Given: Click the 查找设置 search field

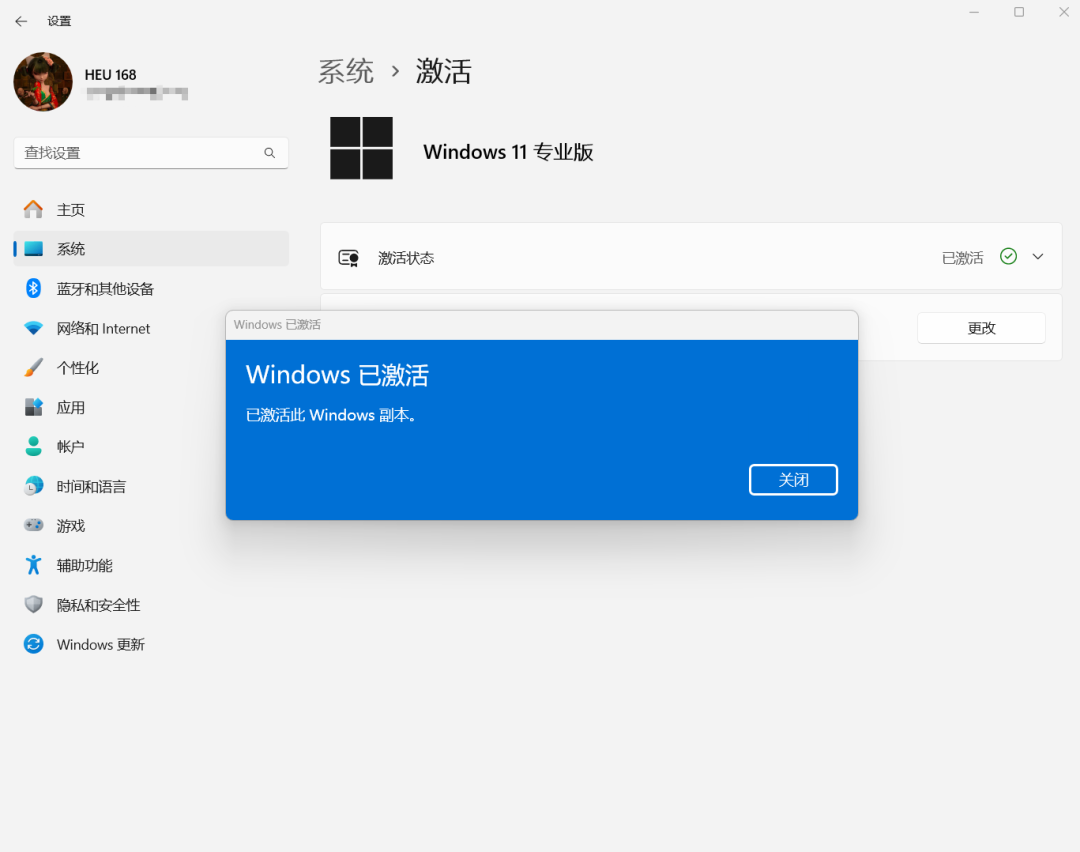Looking at the screenshot, I should pos(151,153).
